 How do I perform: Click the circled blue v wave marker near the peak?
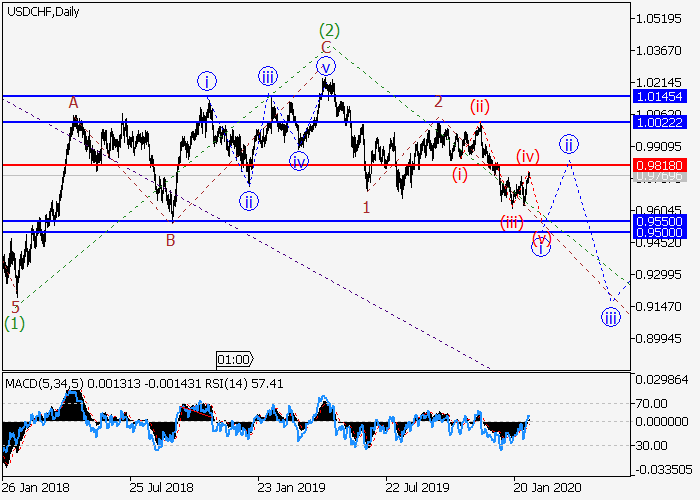coord(325,67)
